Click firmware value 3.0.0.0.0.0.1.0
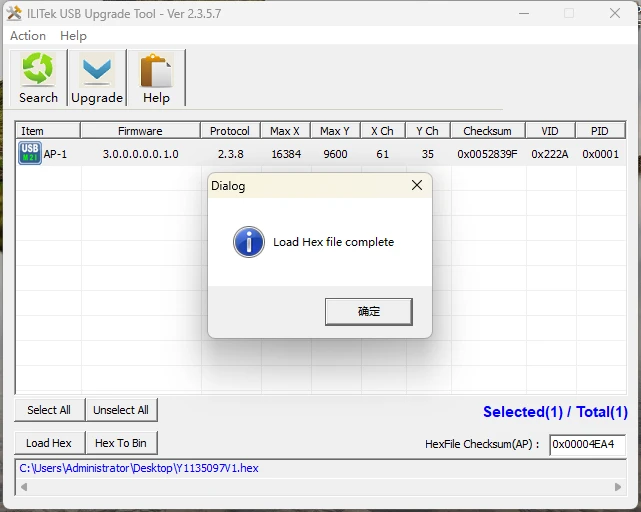The height and width of the screenshot is (512, 641). click(x=140, y=154)
